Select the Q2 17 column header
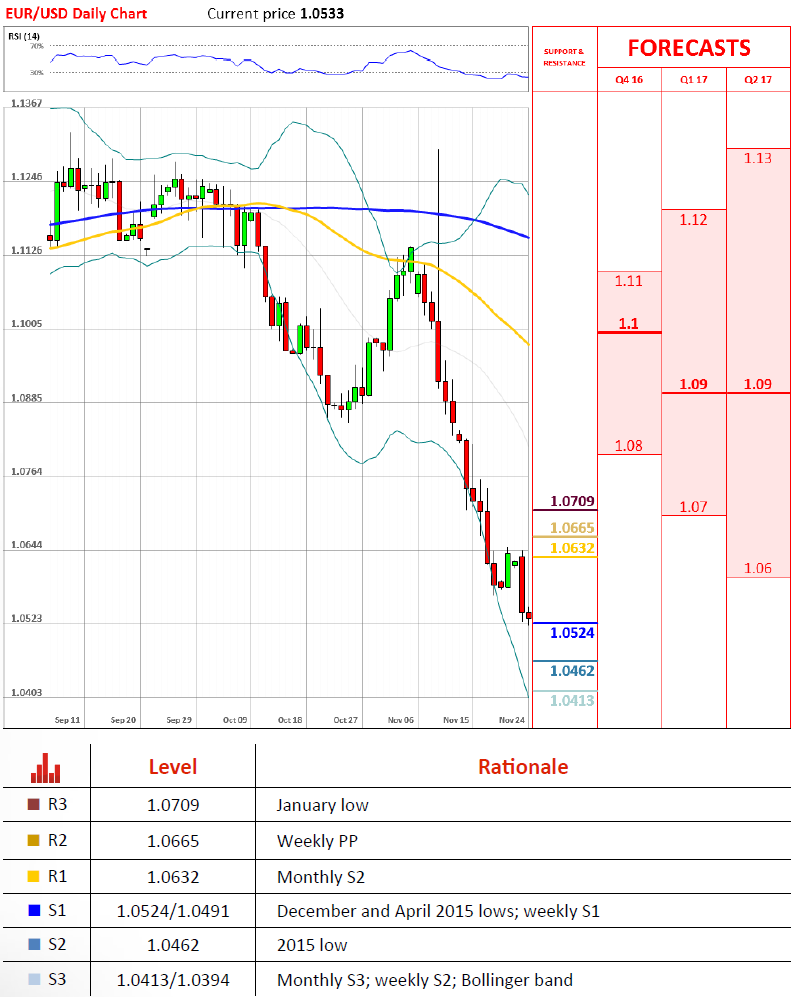This screenshot has height=997, width=792. [x=758, y=79]
